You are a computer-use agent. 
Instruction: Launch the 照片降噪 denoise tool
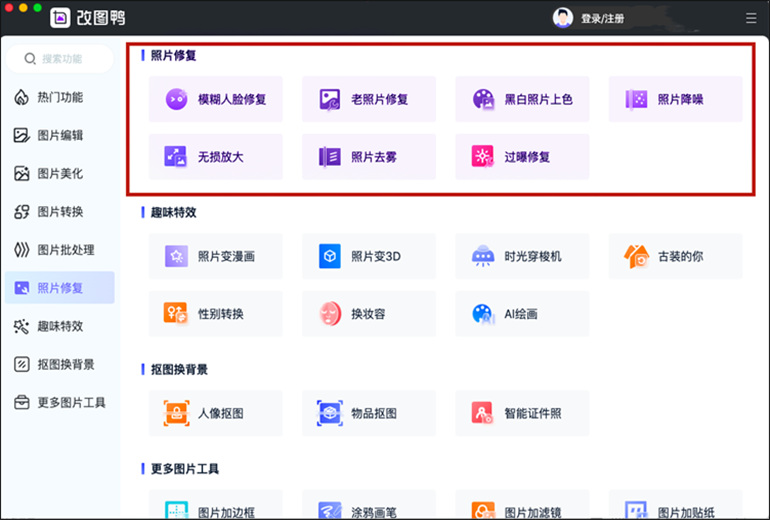click(x=675, y=99)
